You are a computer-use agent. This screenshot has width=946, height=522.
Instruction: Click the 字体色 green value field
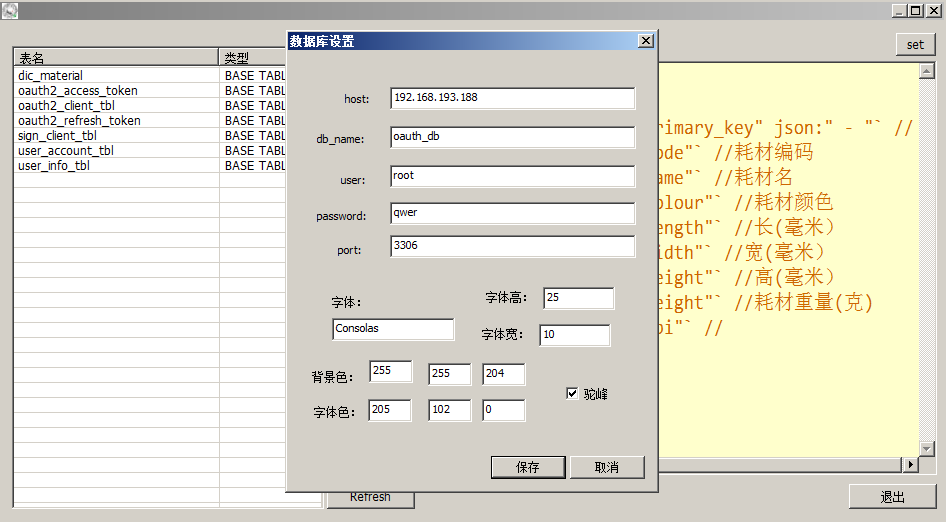(449, 410)
